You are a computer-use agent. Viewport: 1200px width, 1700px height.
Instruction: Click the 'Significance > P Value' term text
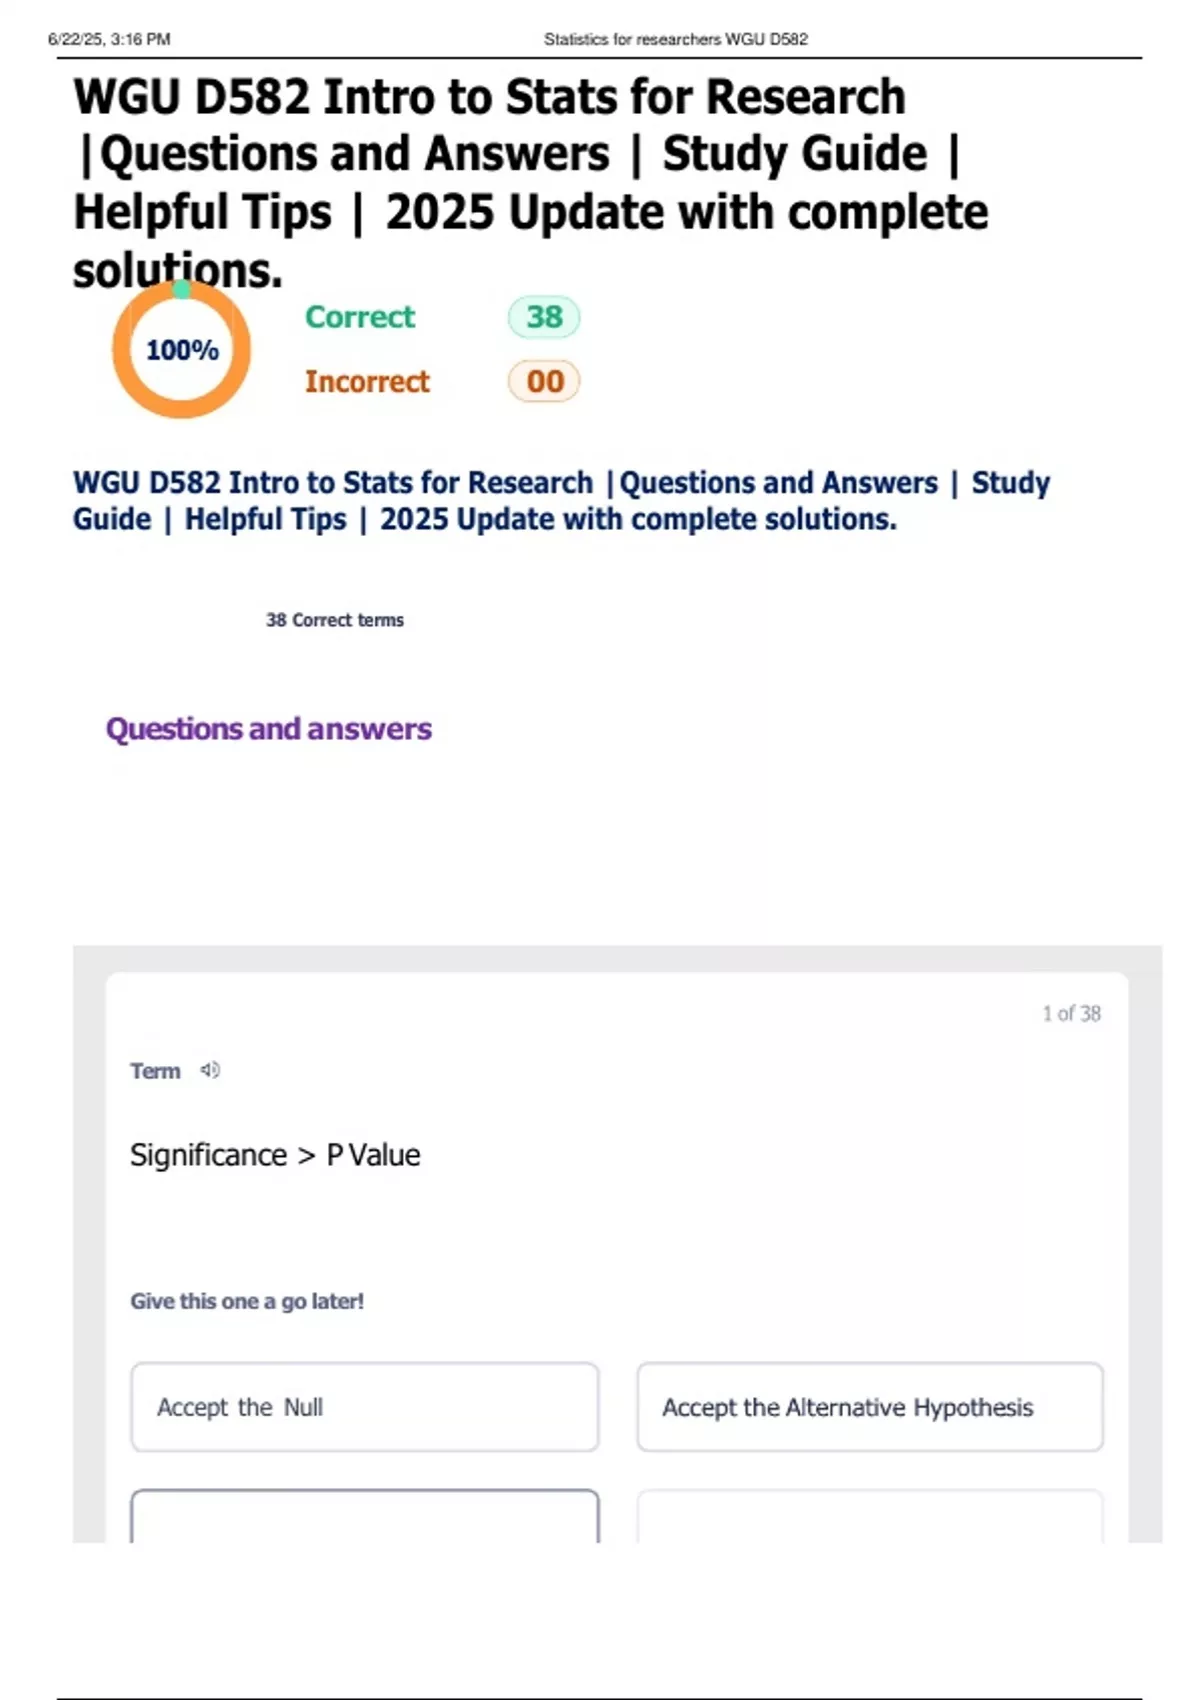(x=275, y=1155)
